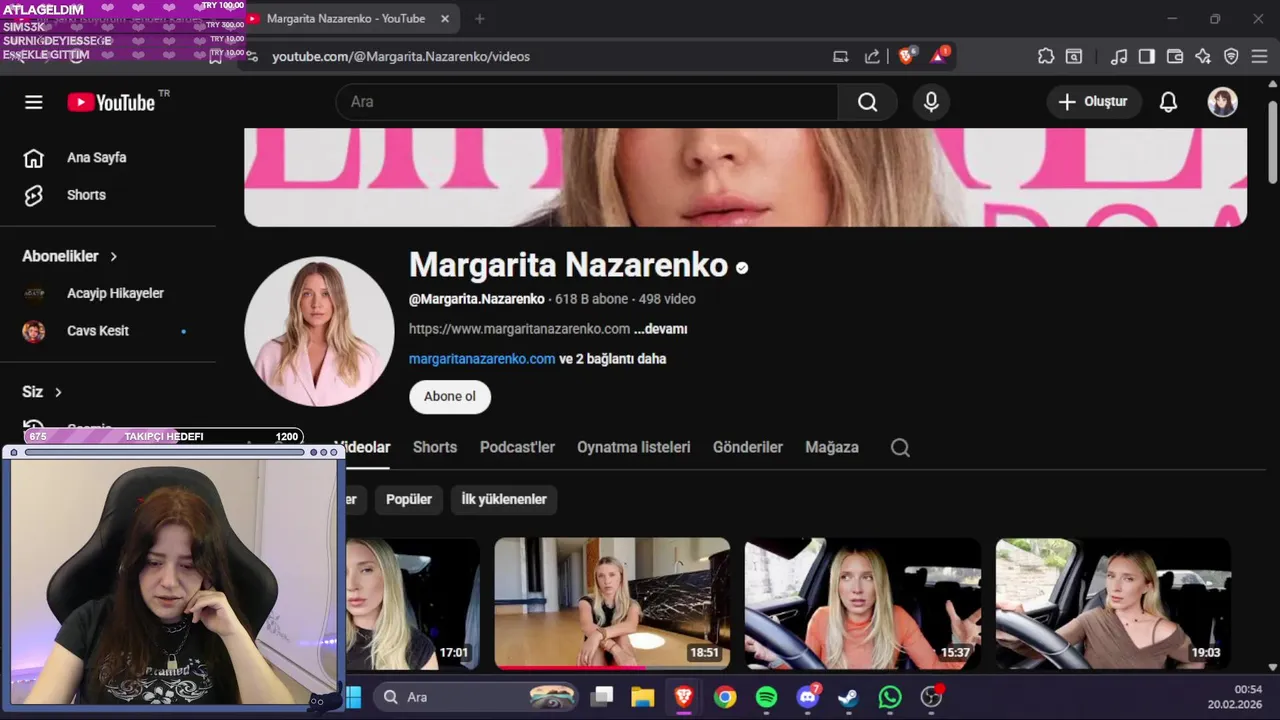Click Brave Shields lion icon
Image resolution: width=1280 pixels, height=720 pixels.
pos(907,56)
